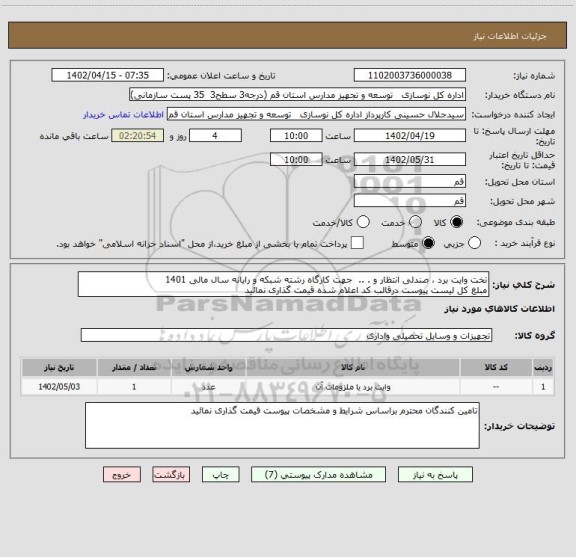
Task: Click the response deadline date 1402/04/19
Action: [410, 136]
